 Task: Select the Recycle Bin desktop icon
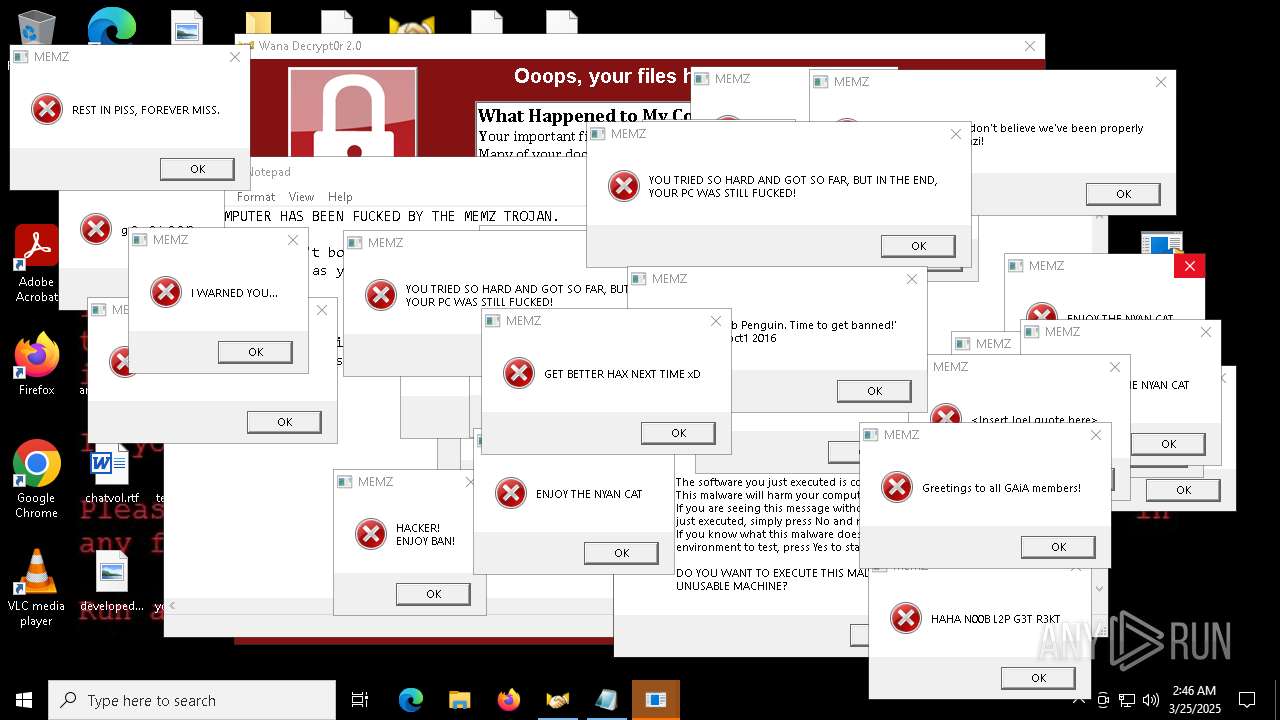(x=36, y=25)
